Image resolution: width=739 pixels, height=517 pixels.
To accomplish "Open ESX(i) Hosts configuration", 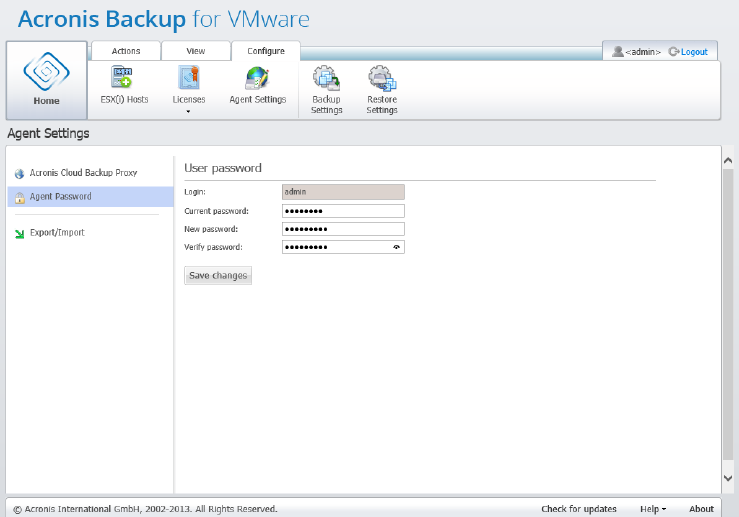I will (x=124, y=85).
